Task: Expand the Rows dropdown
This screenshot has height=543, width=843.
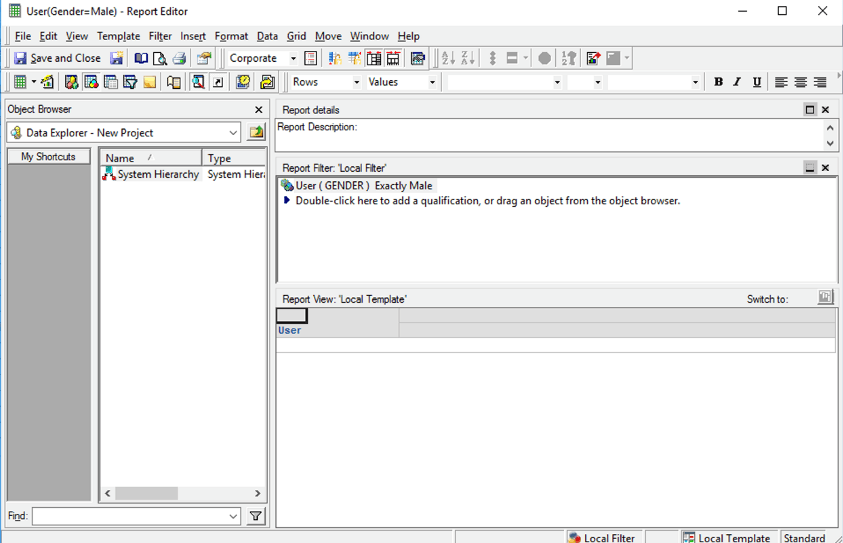Action: (x=354, y=83)
